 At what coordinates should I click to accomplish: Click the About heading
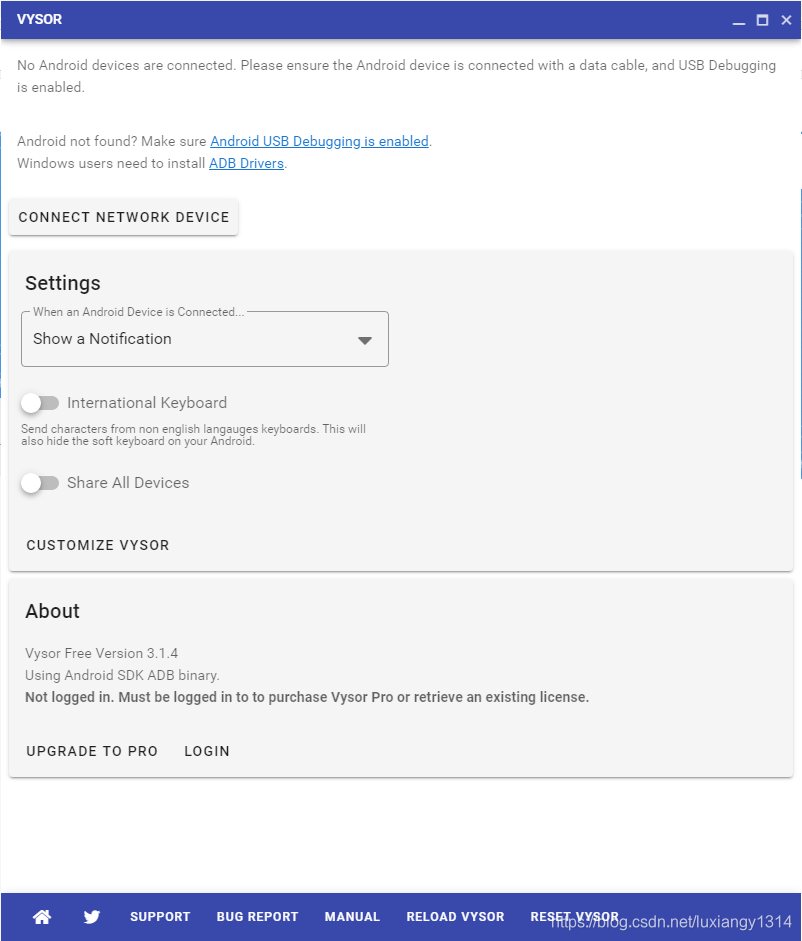[52, 611]
